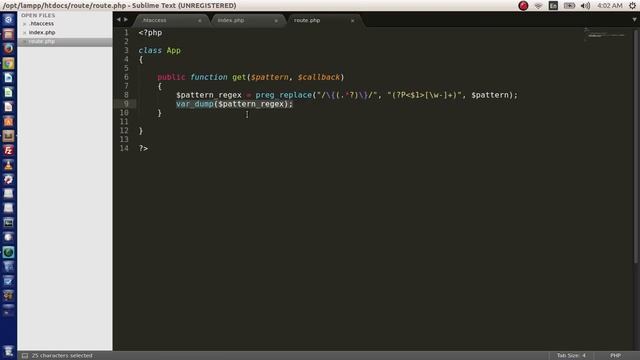The width and height of the screenshot is (640, 360).
Task: Open the battery indicator menu
Action: [569, 6]
